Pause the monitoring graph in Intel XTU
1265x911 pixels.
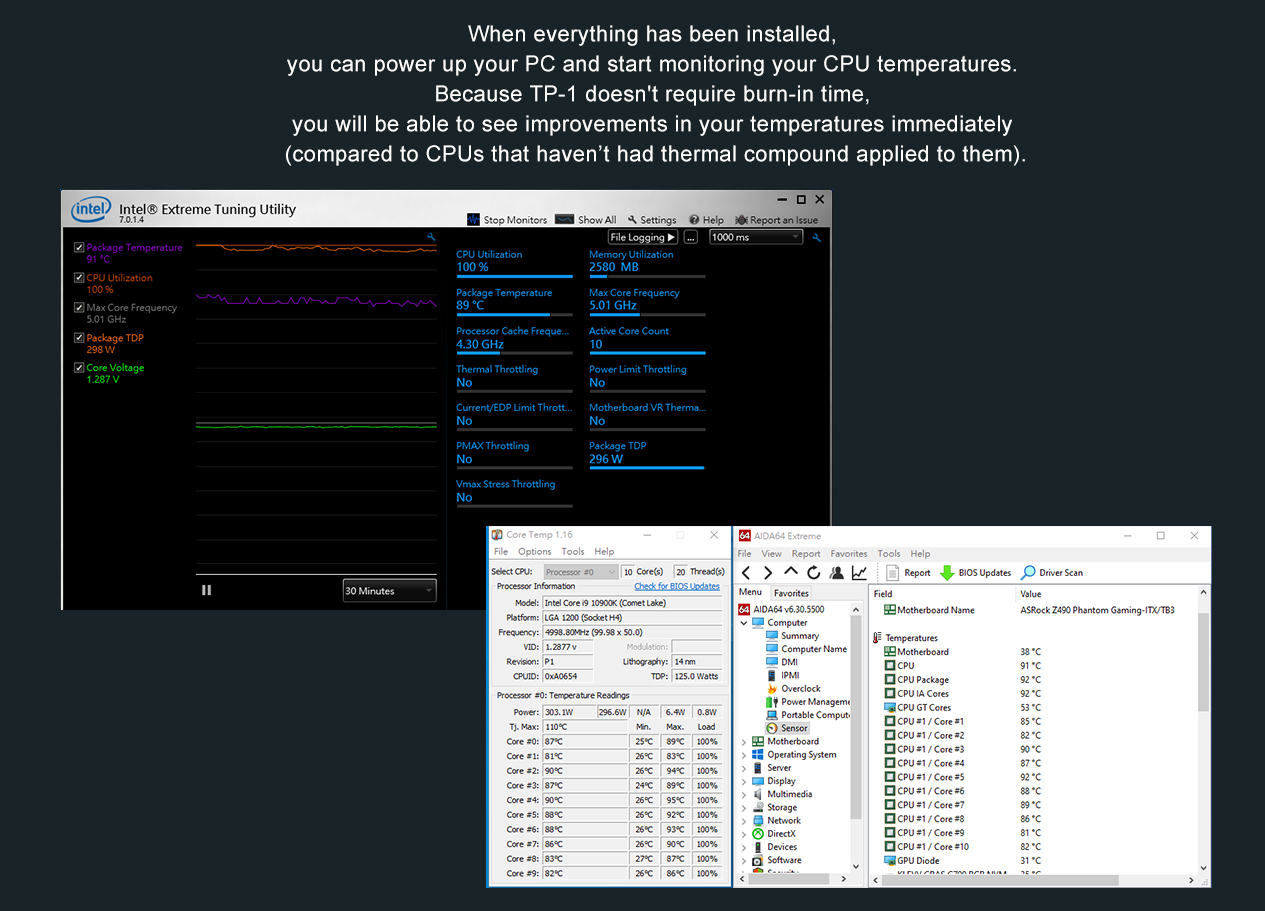click(206, 590)
